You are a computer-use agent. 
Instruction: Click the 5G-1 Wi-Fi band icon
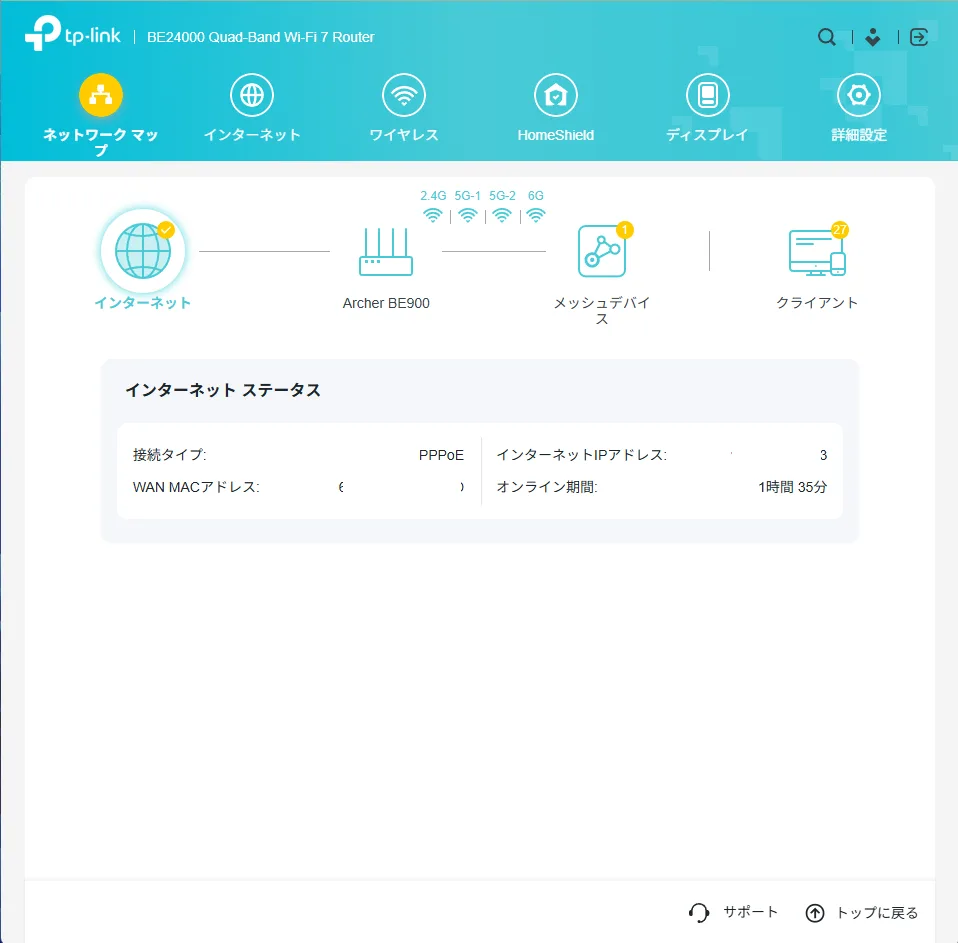(467, 215)
